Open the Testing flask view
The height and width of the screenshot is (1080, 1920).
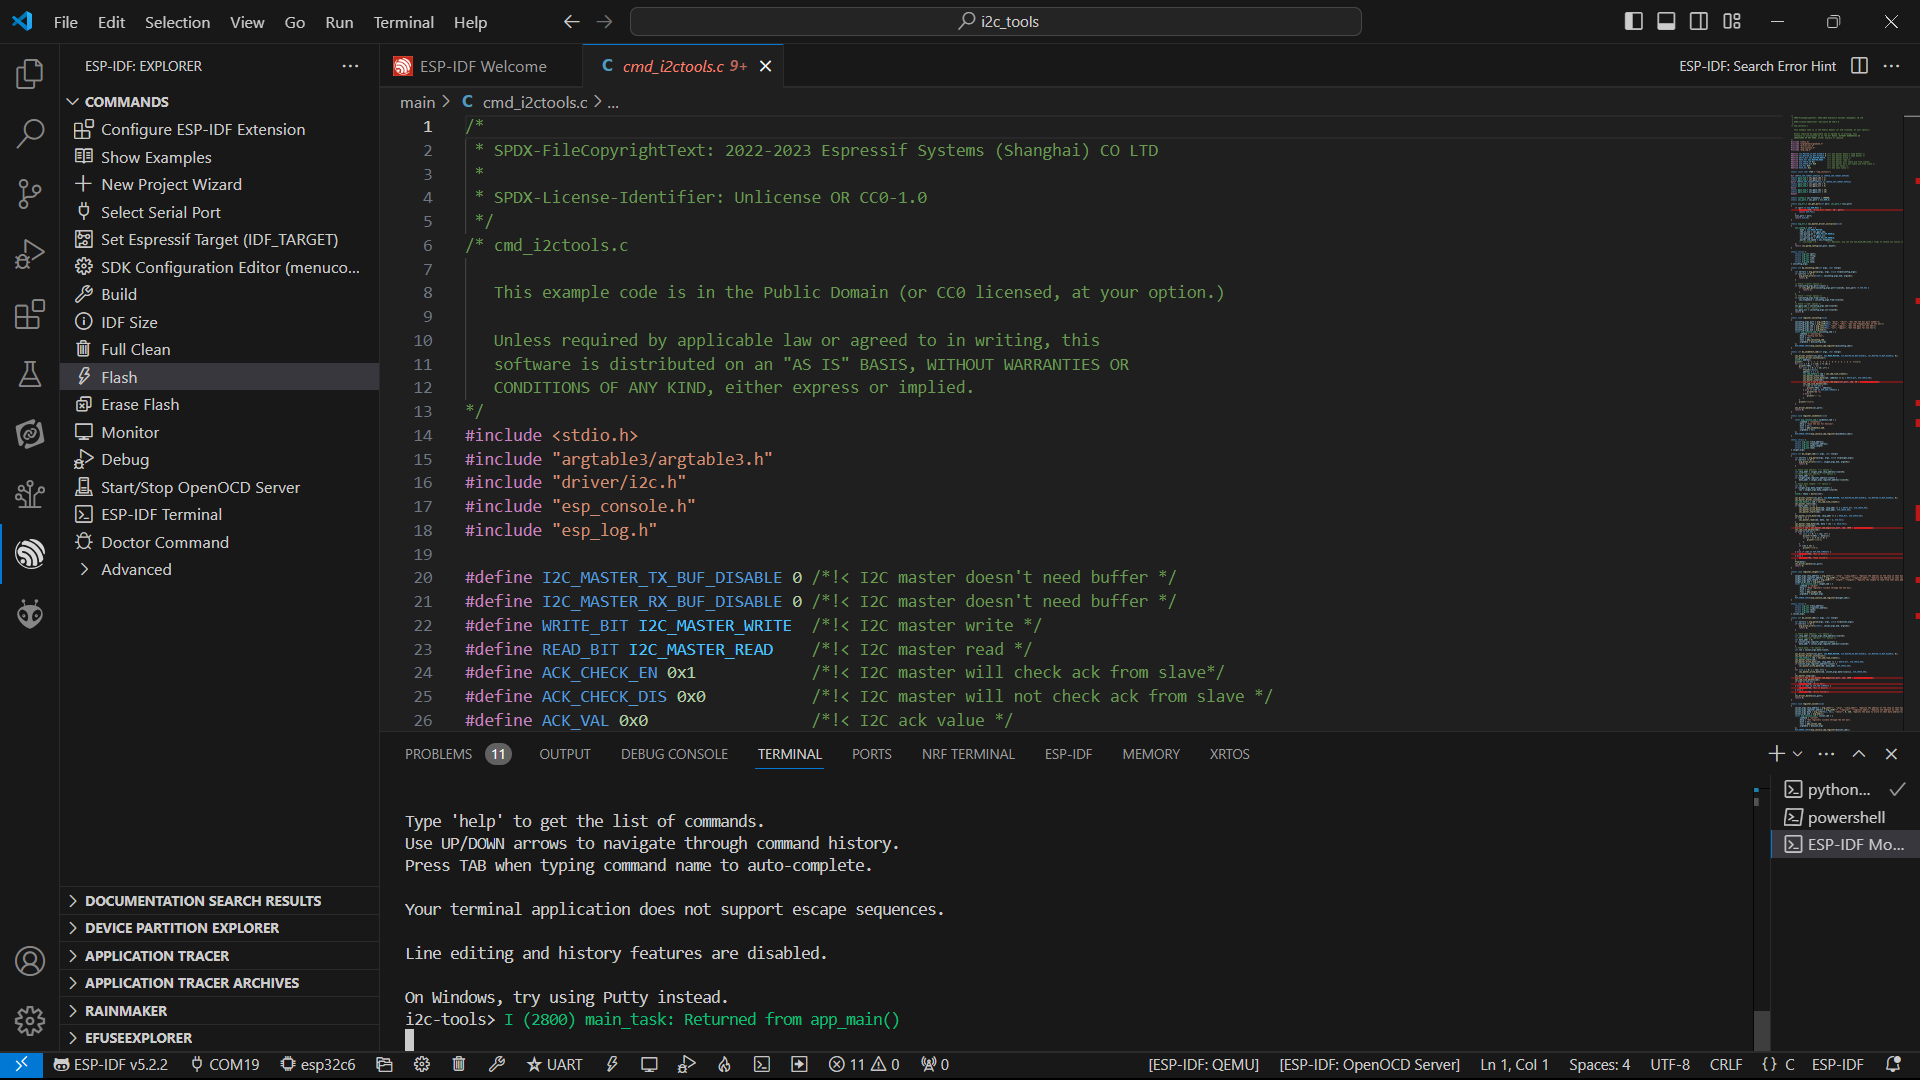pos(30,374)
